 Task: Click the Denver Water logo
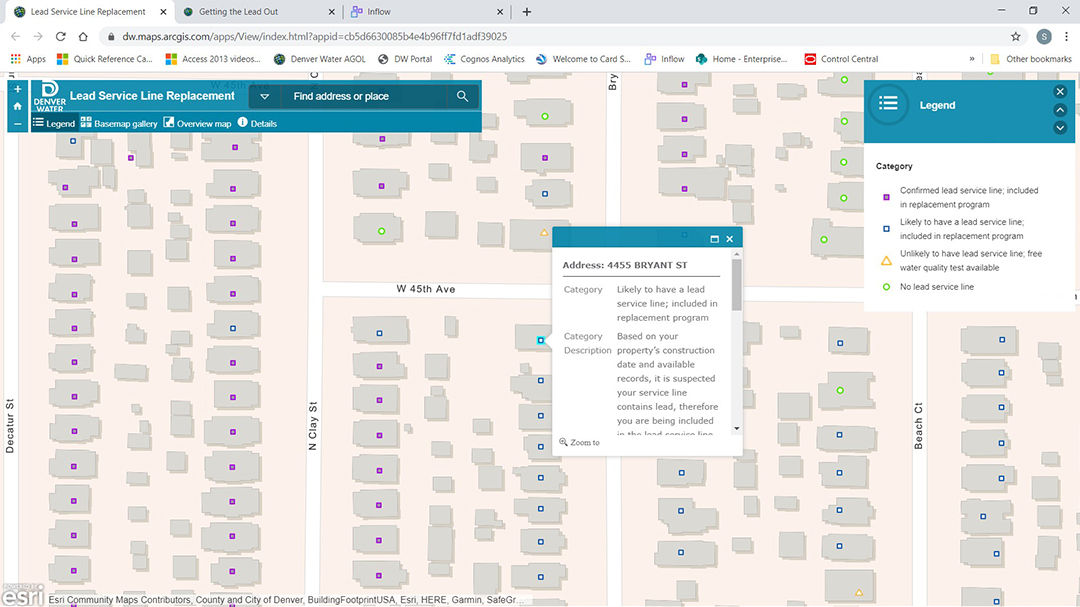click(x=47, y=95)
